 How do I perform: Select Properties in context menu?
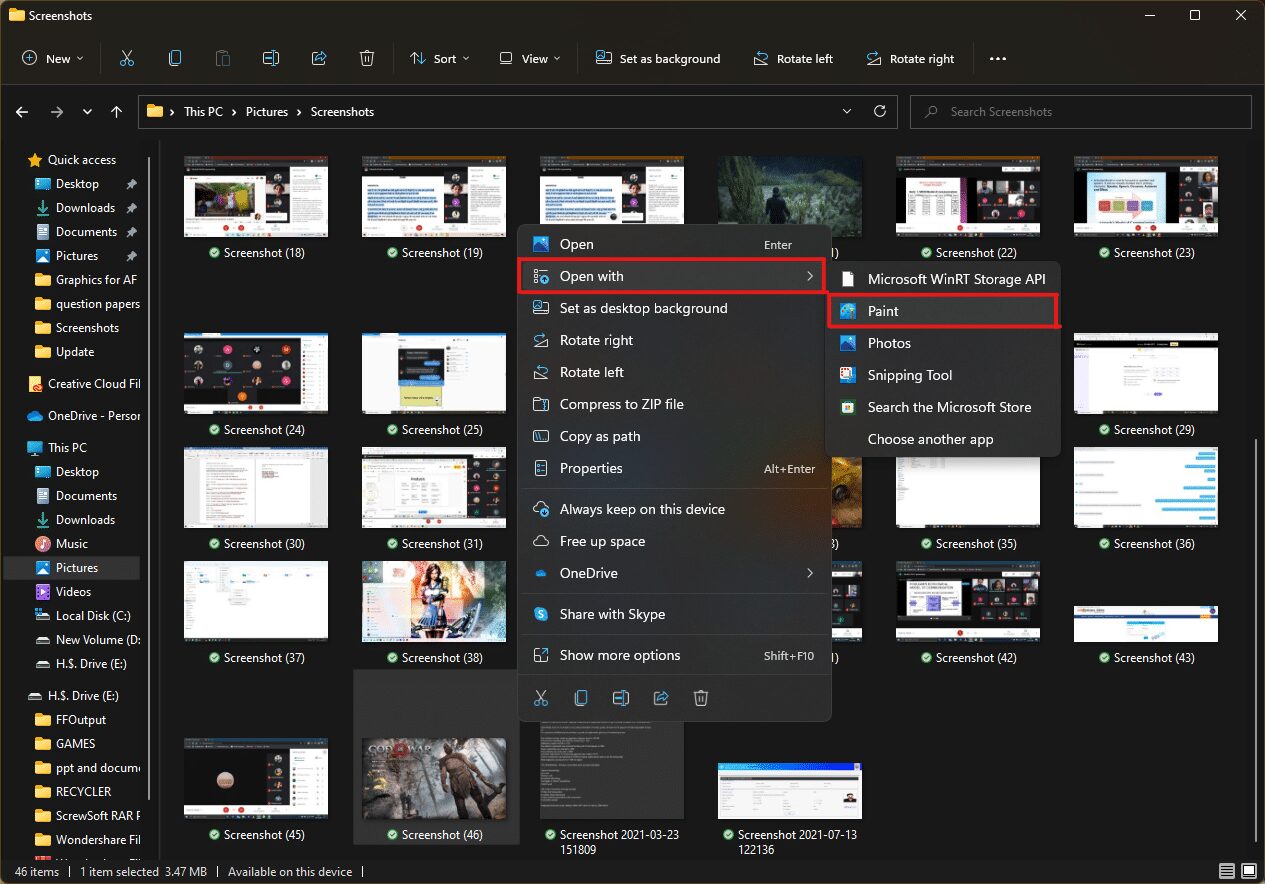(674, 468)
